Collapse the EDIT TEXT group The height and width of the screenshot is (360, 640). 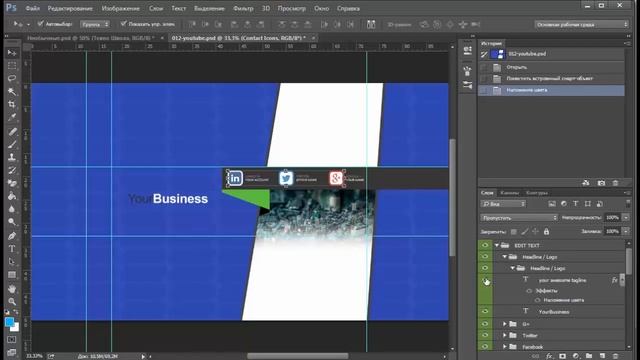(497, 245)
